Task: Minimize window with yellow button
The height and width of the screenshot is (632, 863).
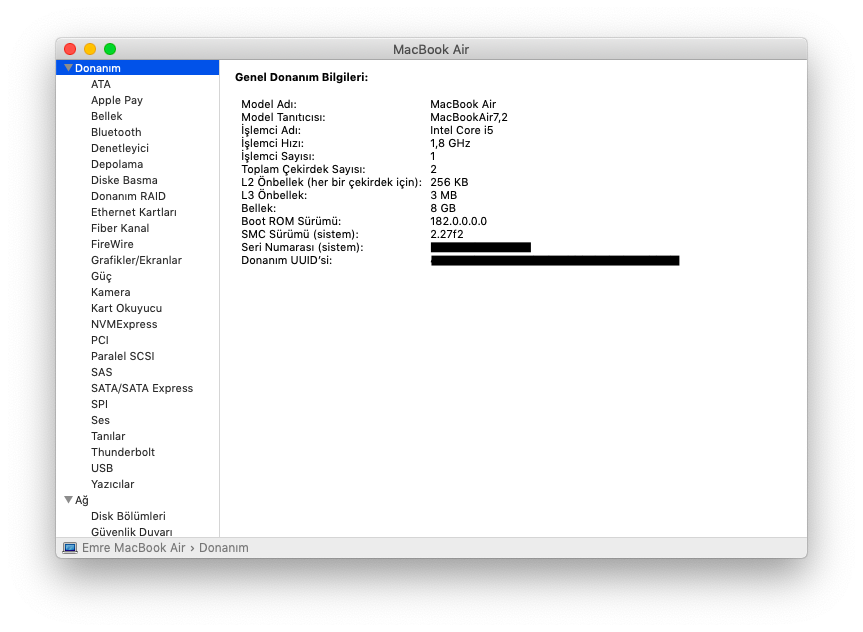Action: tap(90, 49)
